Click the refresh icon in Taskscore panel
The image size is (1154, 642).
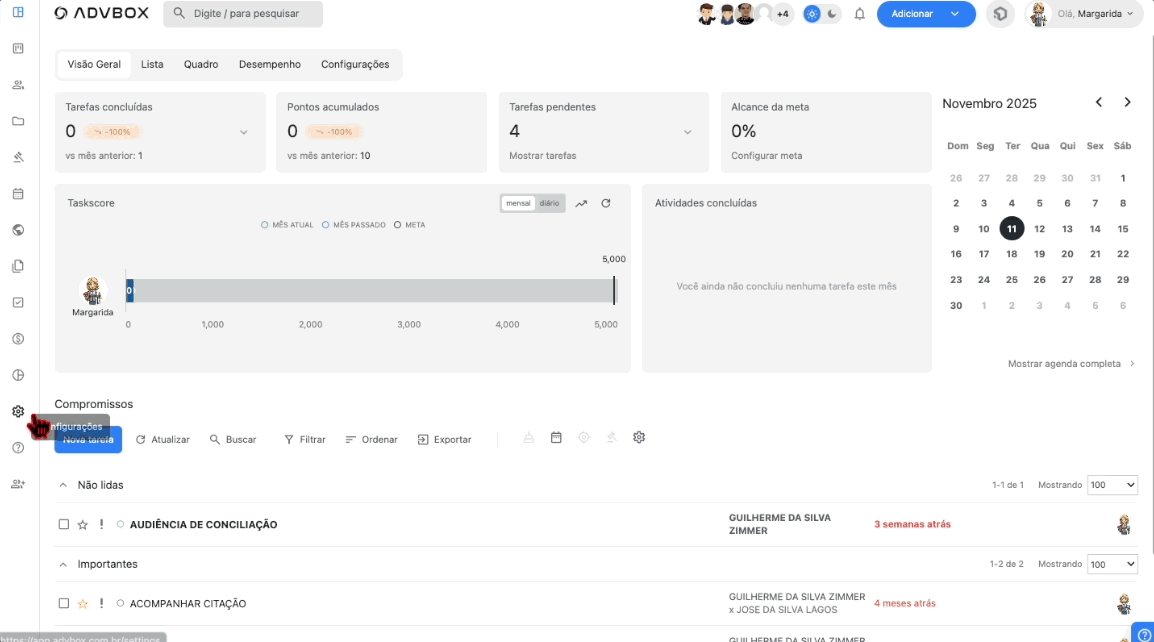(x=605, y=203)
